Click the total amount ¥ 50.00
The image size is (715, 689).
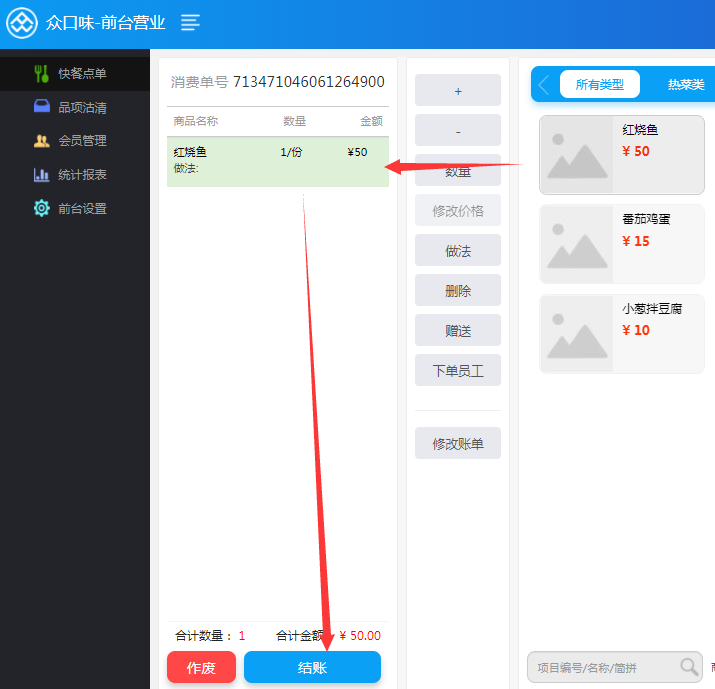[360, 635]
